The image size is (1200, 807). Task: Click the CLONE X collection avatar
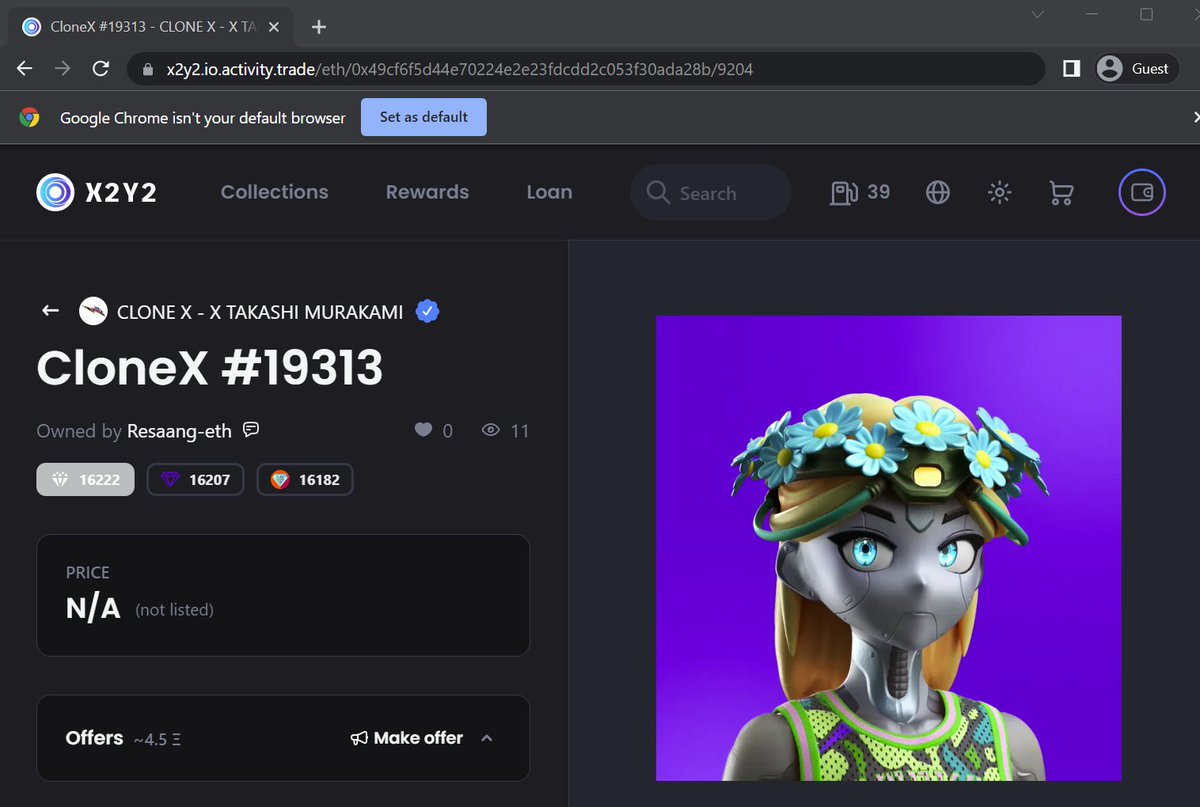point(93,311)
